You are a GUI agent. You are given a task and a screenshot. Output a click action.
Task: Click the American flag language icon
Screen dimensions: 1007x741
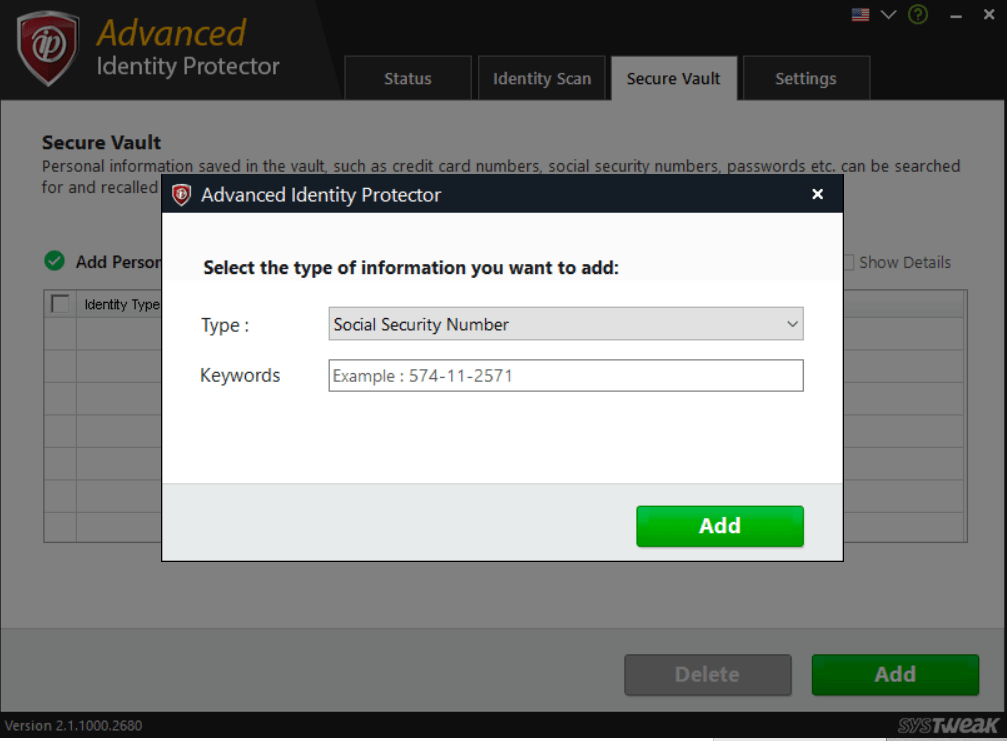point(860,14)
